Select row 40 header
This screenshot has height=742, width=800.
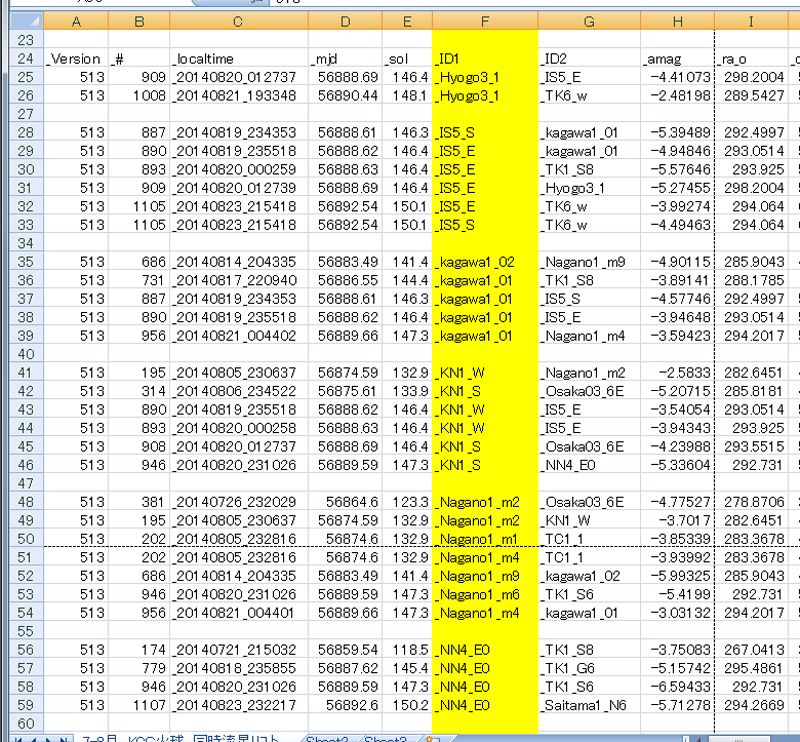(26, 354)
